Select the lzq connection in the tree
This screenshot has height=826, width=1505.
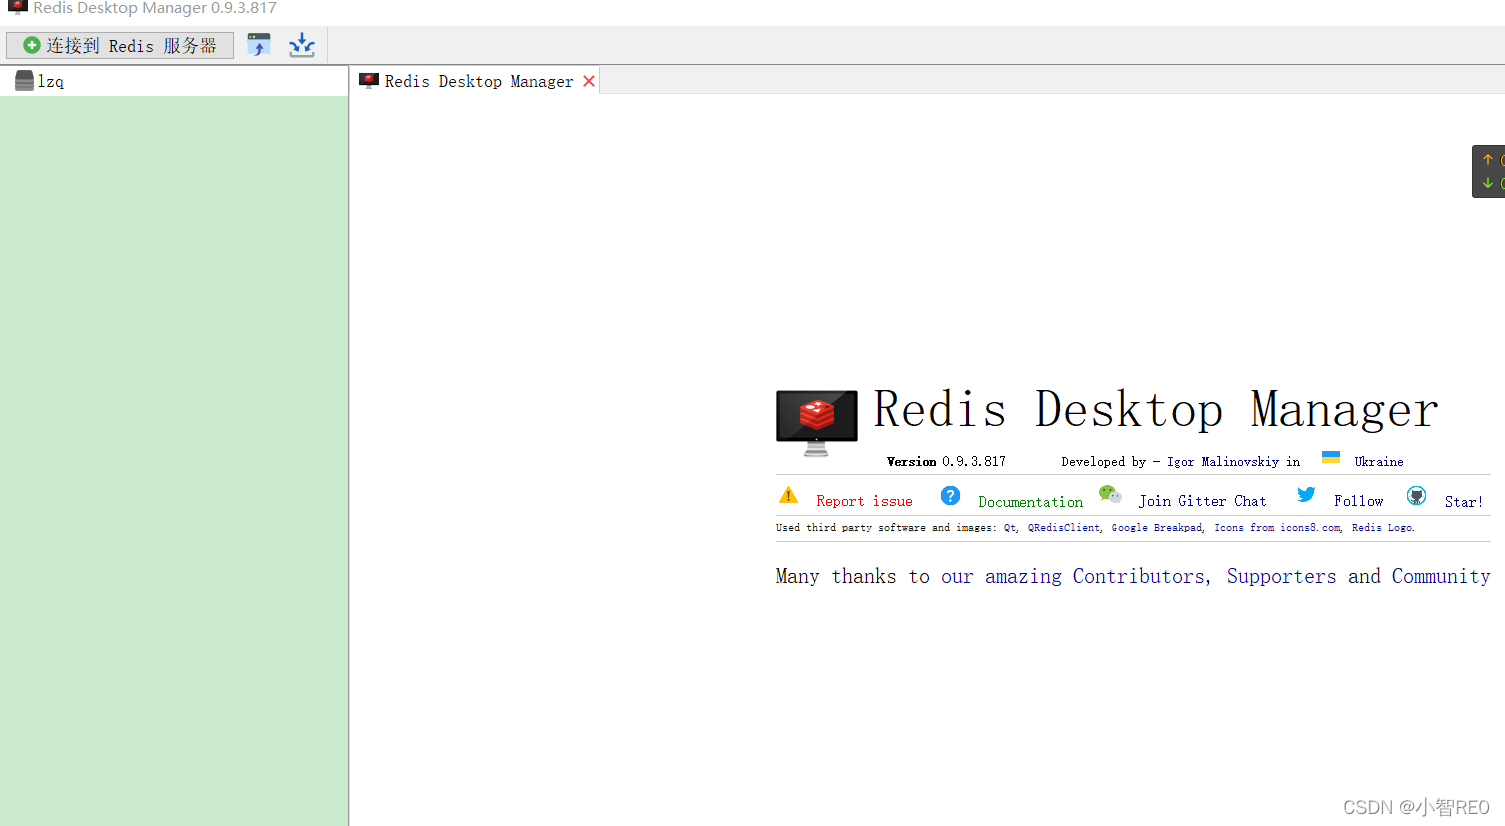[174, 81]
